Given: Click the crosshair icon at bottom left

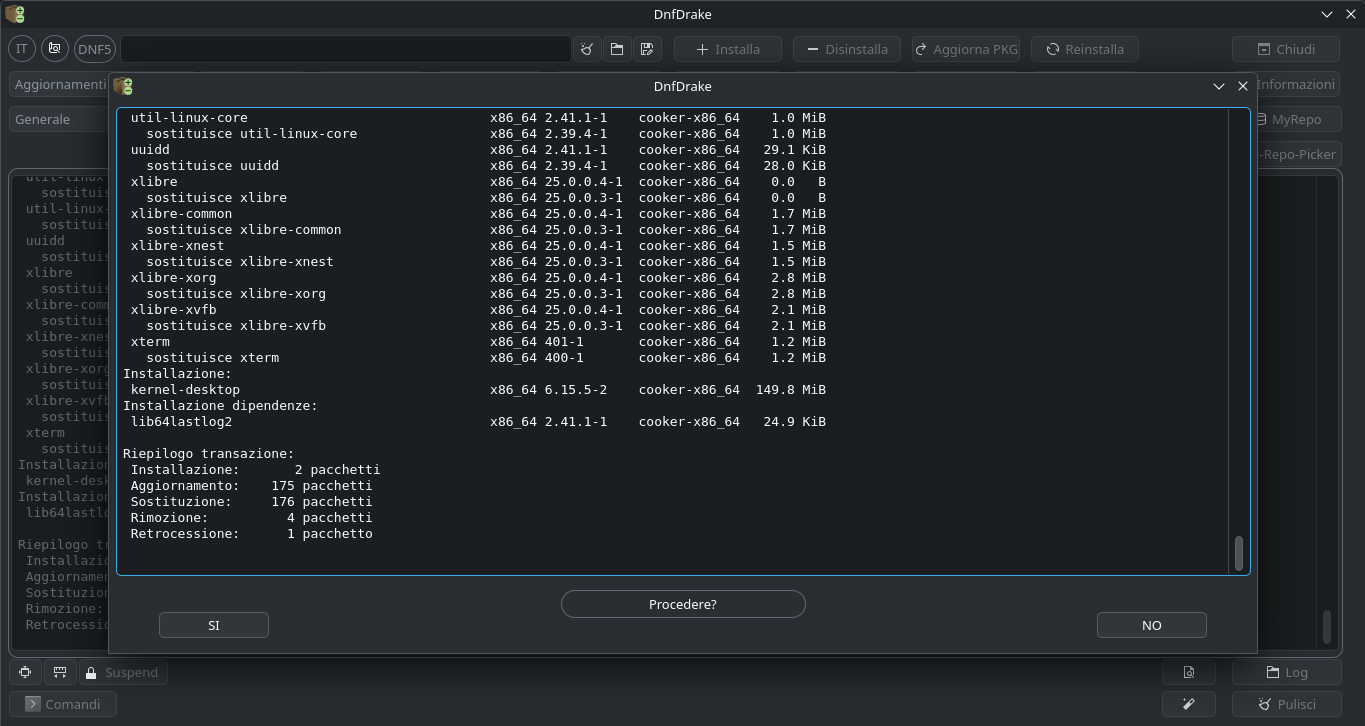Looking at the screenshot, I should coord(25,672).
